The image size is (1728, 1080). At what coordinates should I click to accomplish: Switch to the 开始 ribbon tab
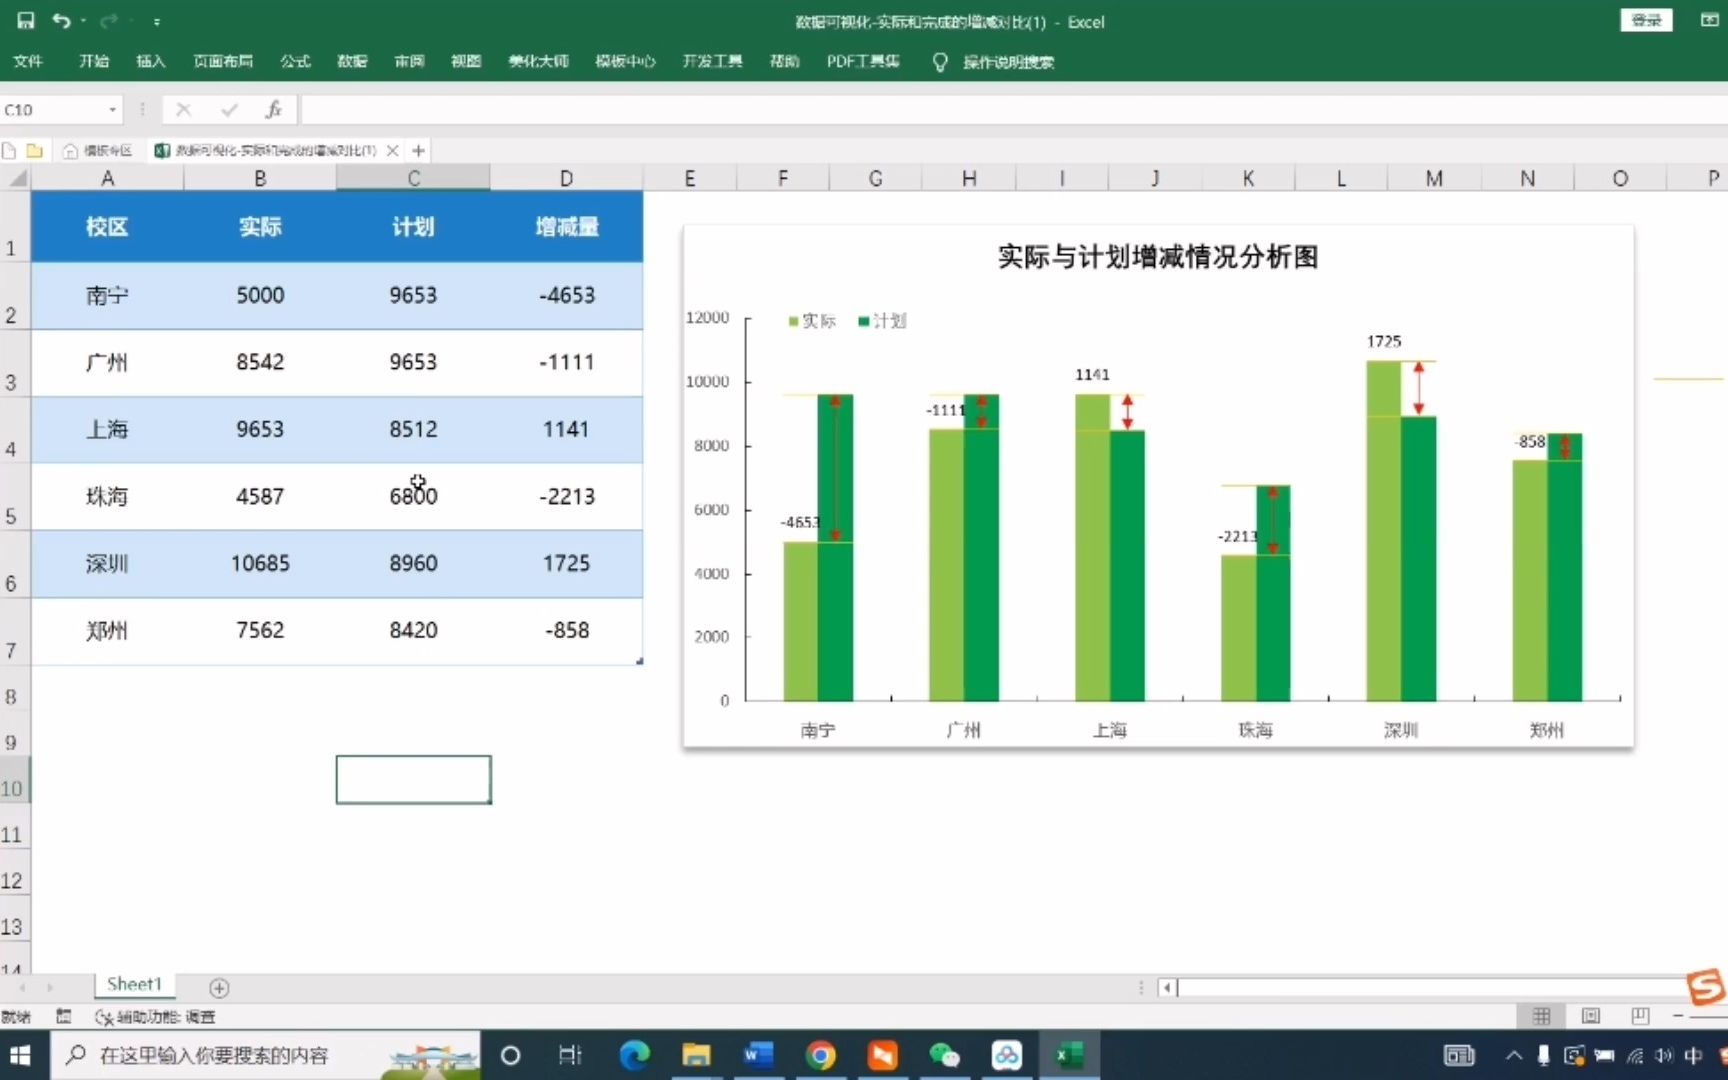(x=94, y=61)
